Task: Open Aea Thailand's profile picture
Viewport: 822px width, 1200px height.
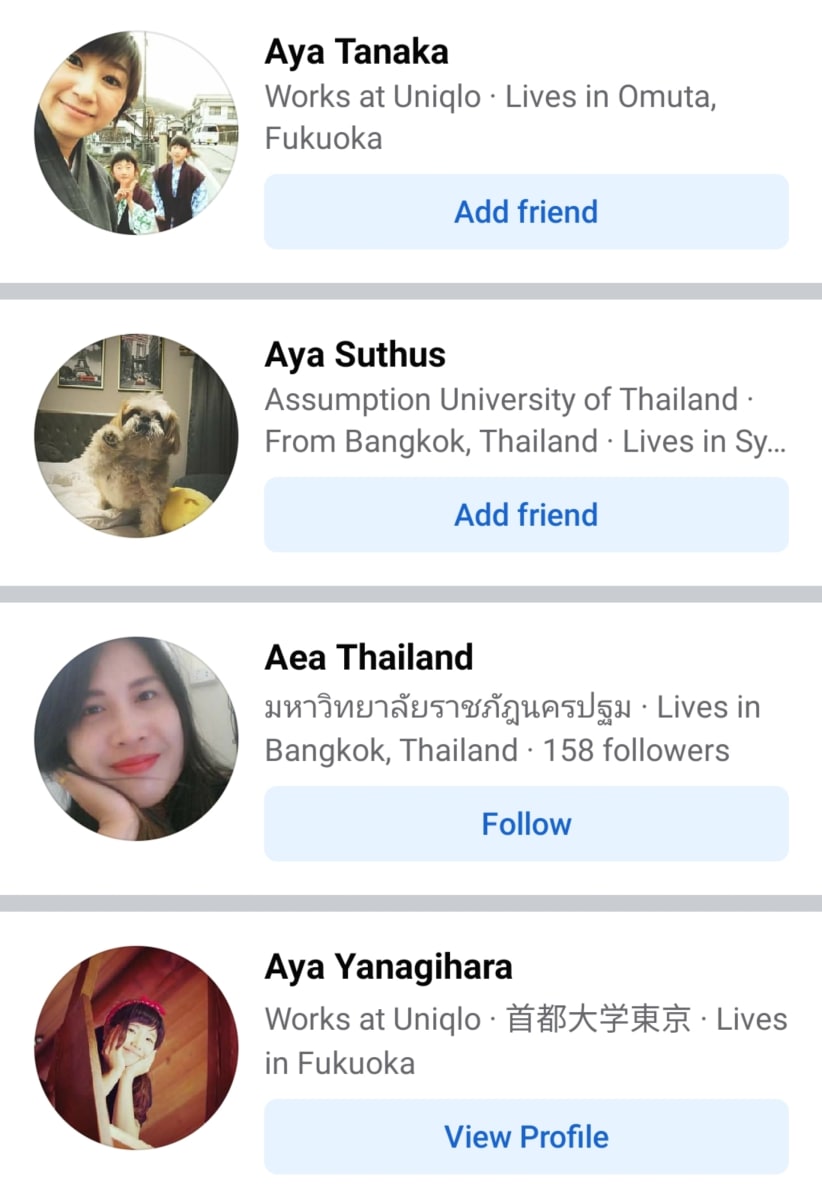Action: [136, 739]
